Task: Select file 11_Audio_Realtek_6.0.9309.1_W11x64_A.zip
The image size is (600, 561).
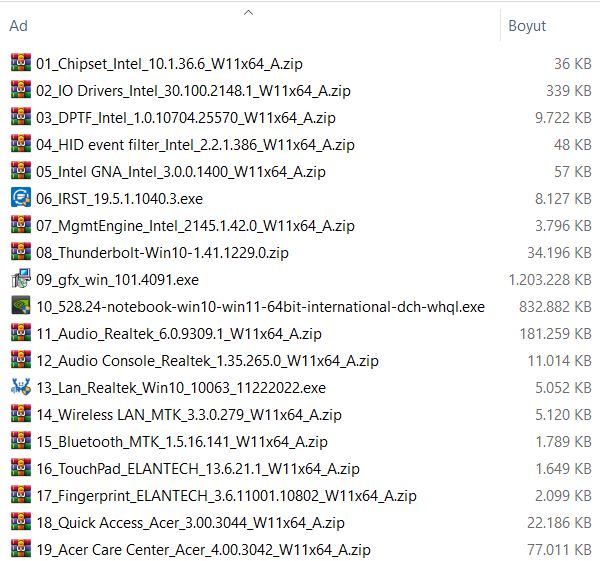Action: click(x=179, y=334)
